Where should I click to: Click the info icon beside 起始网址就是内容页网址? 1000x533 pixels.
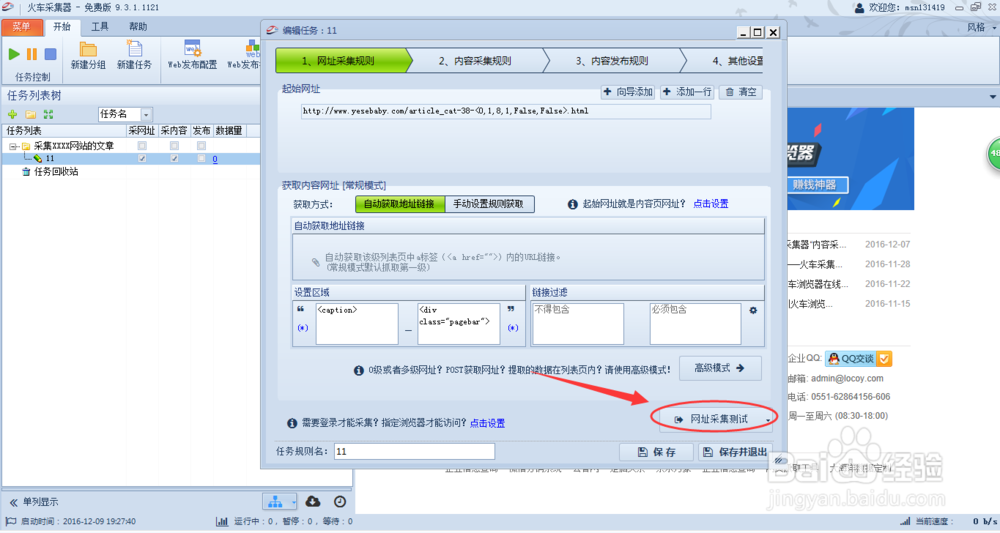point(573,204)
